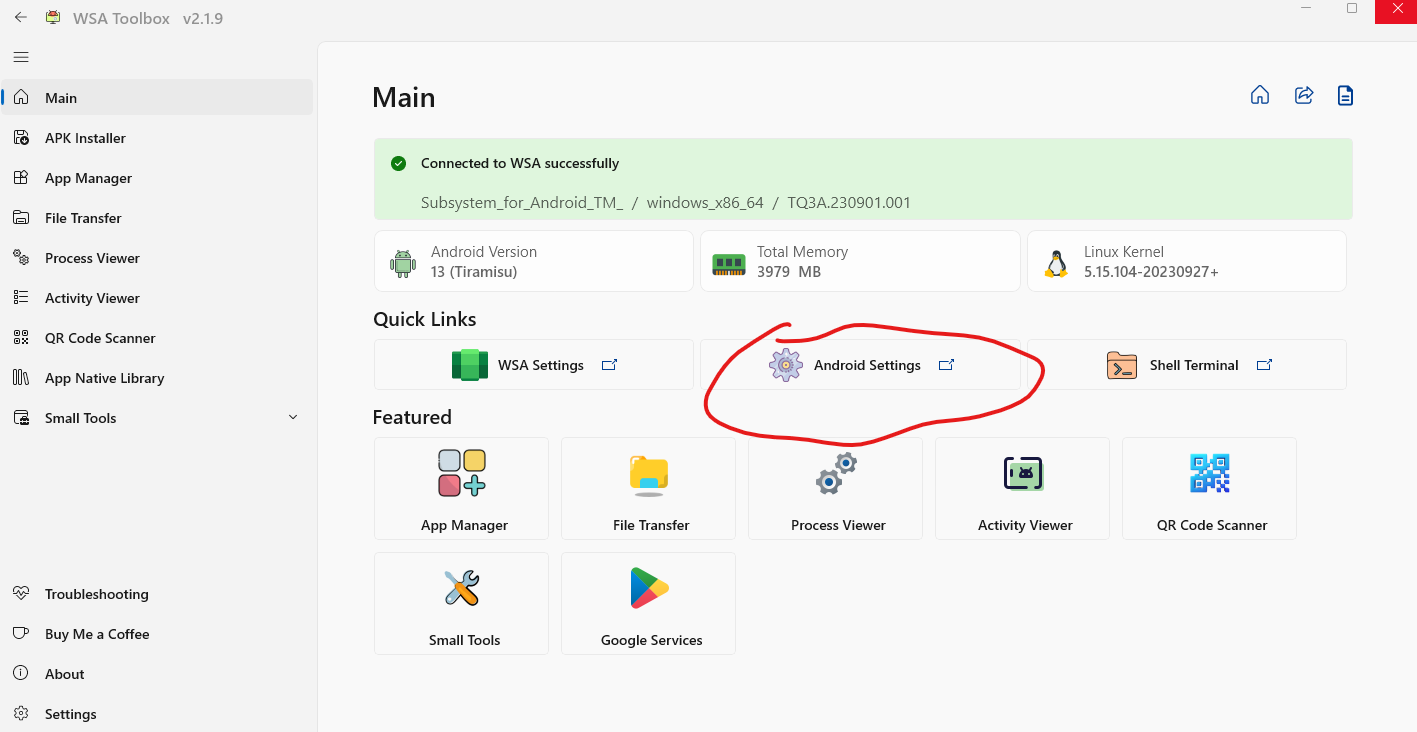The width and height of the screenshot is (1417, 732).
Task: Click the back arrow in title bar
Action: point(20,18)
